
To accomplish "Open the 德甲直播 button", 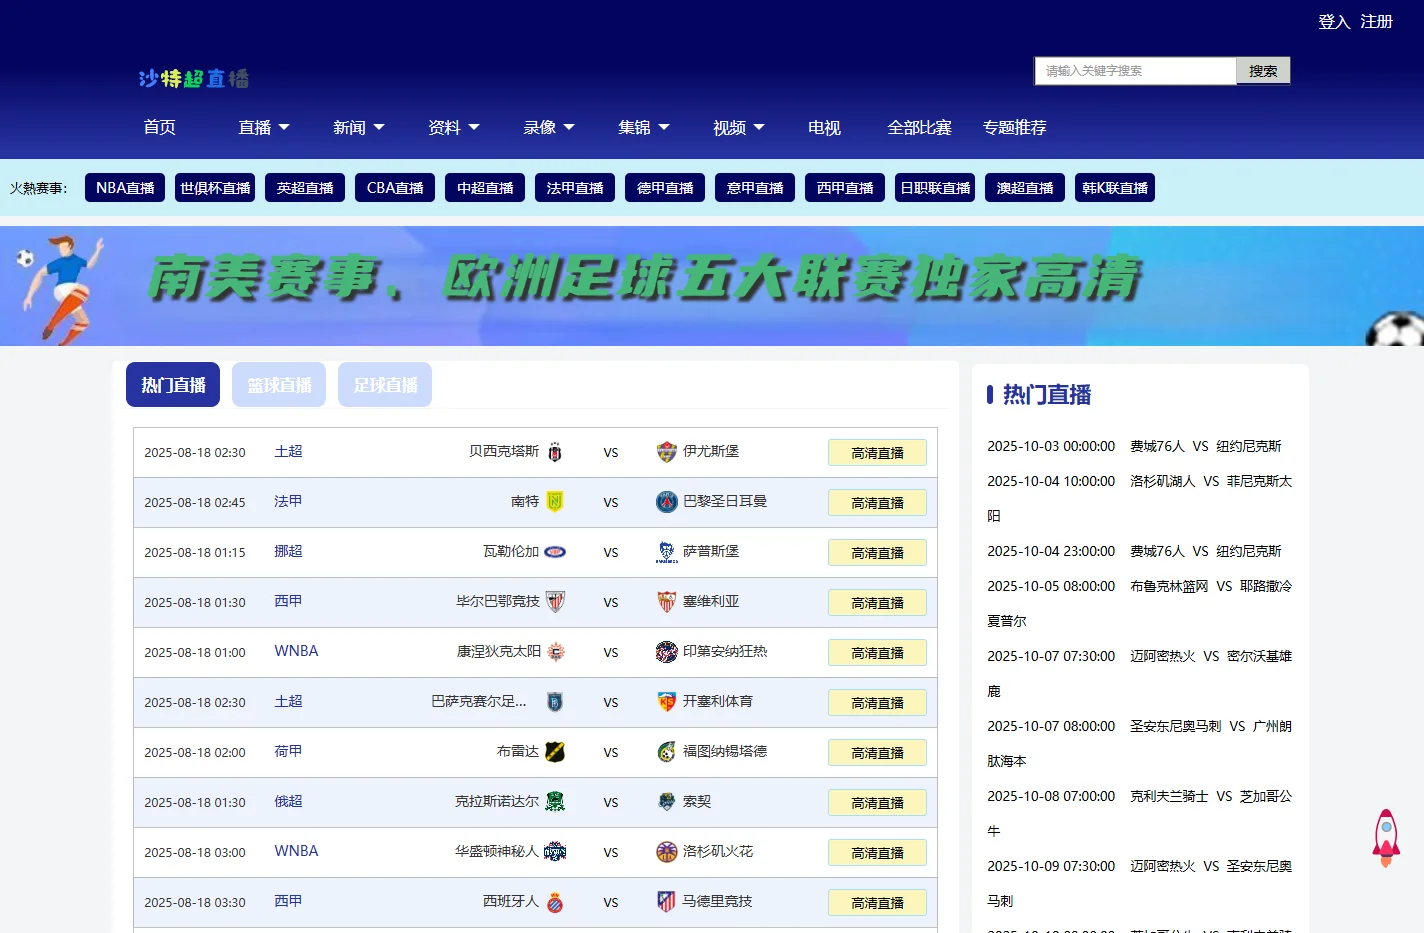I will [x=665, y=188].
